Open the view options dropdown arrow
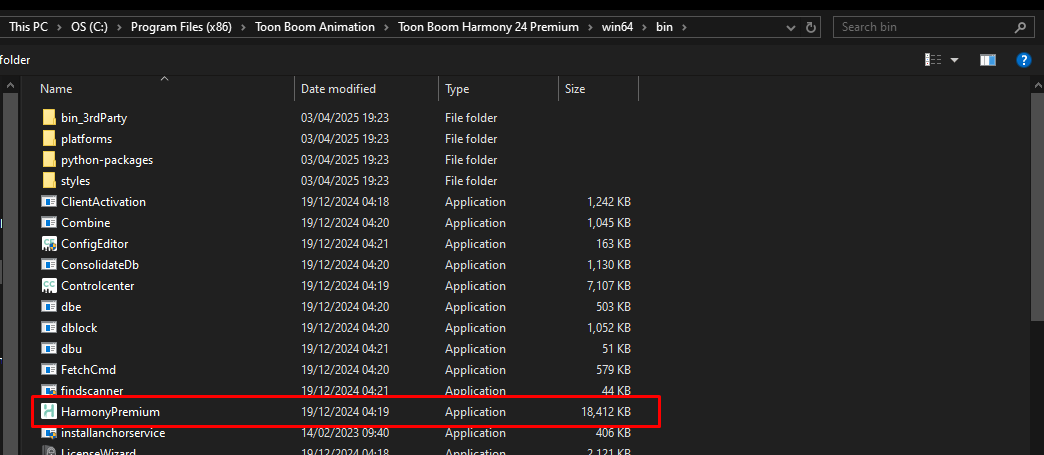1044x455 pixels. coord(954,60)
